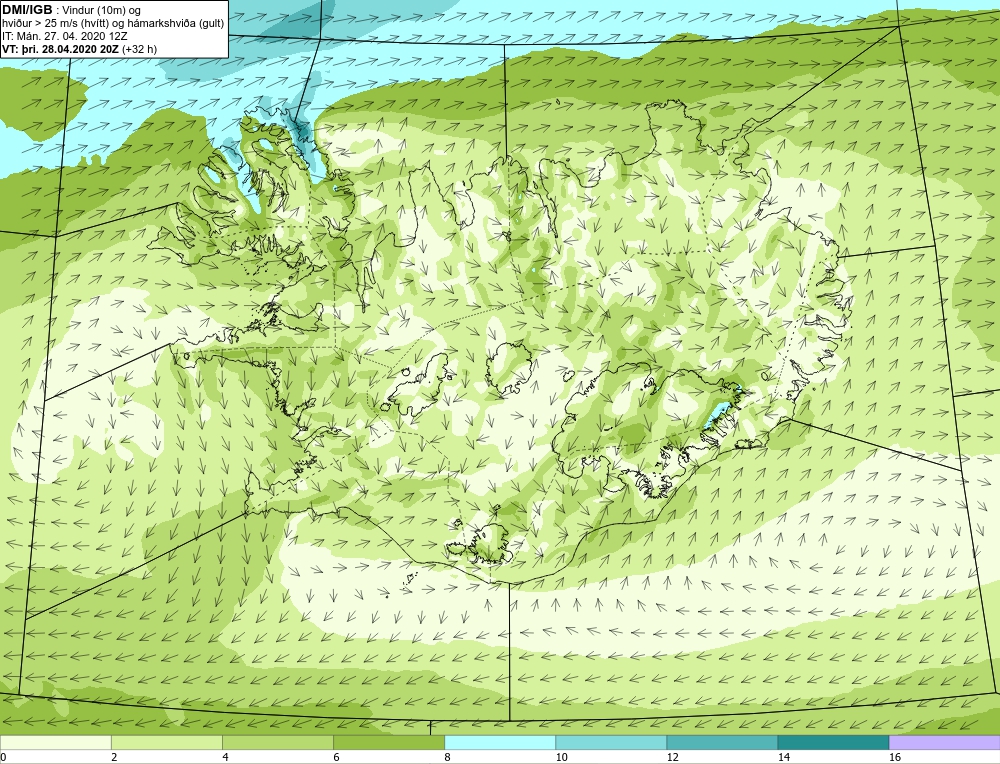
Task: Select the 14–16 m/s dark teal swatch
Action: [x=832, y=742]
